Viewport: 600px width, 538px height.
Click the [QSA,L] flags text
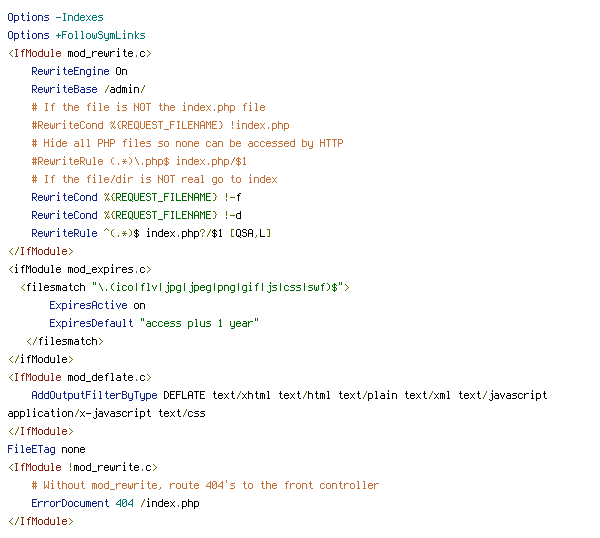point(250,233)
